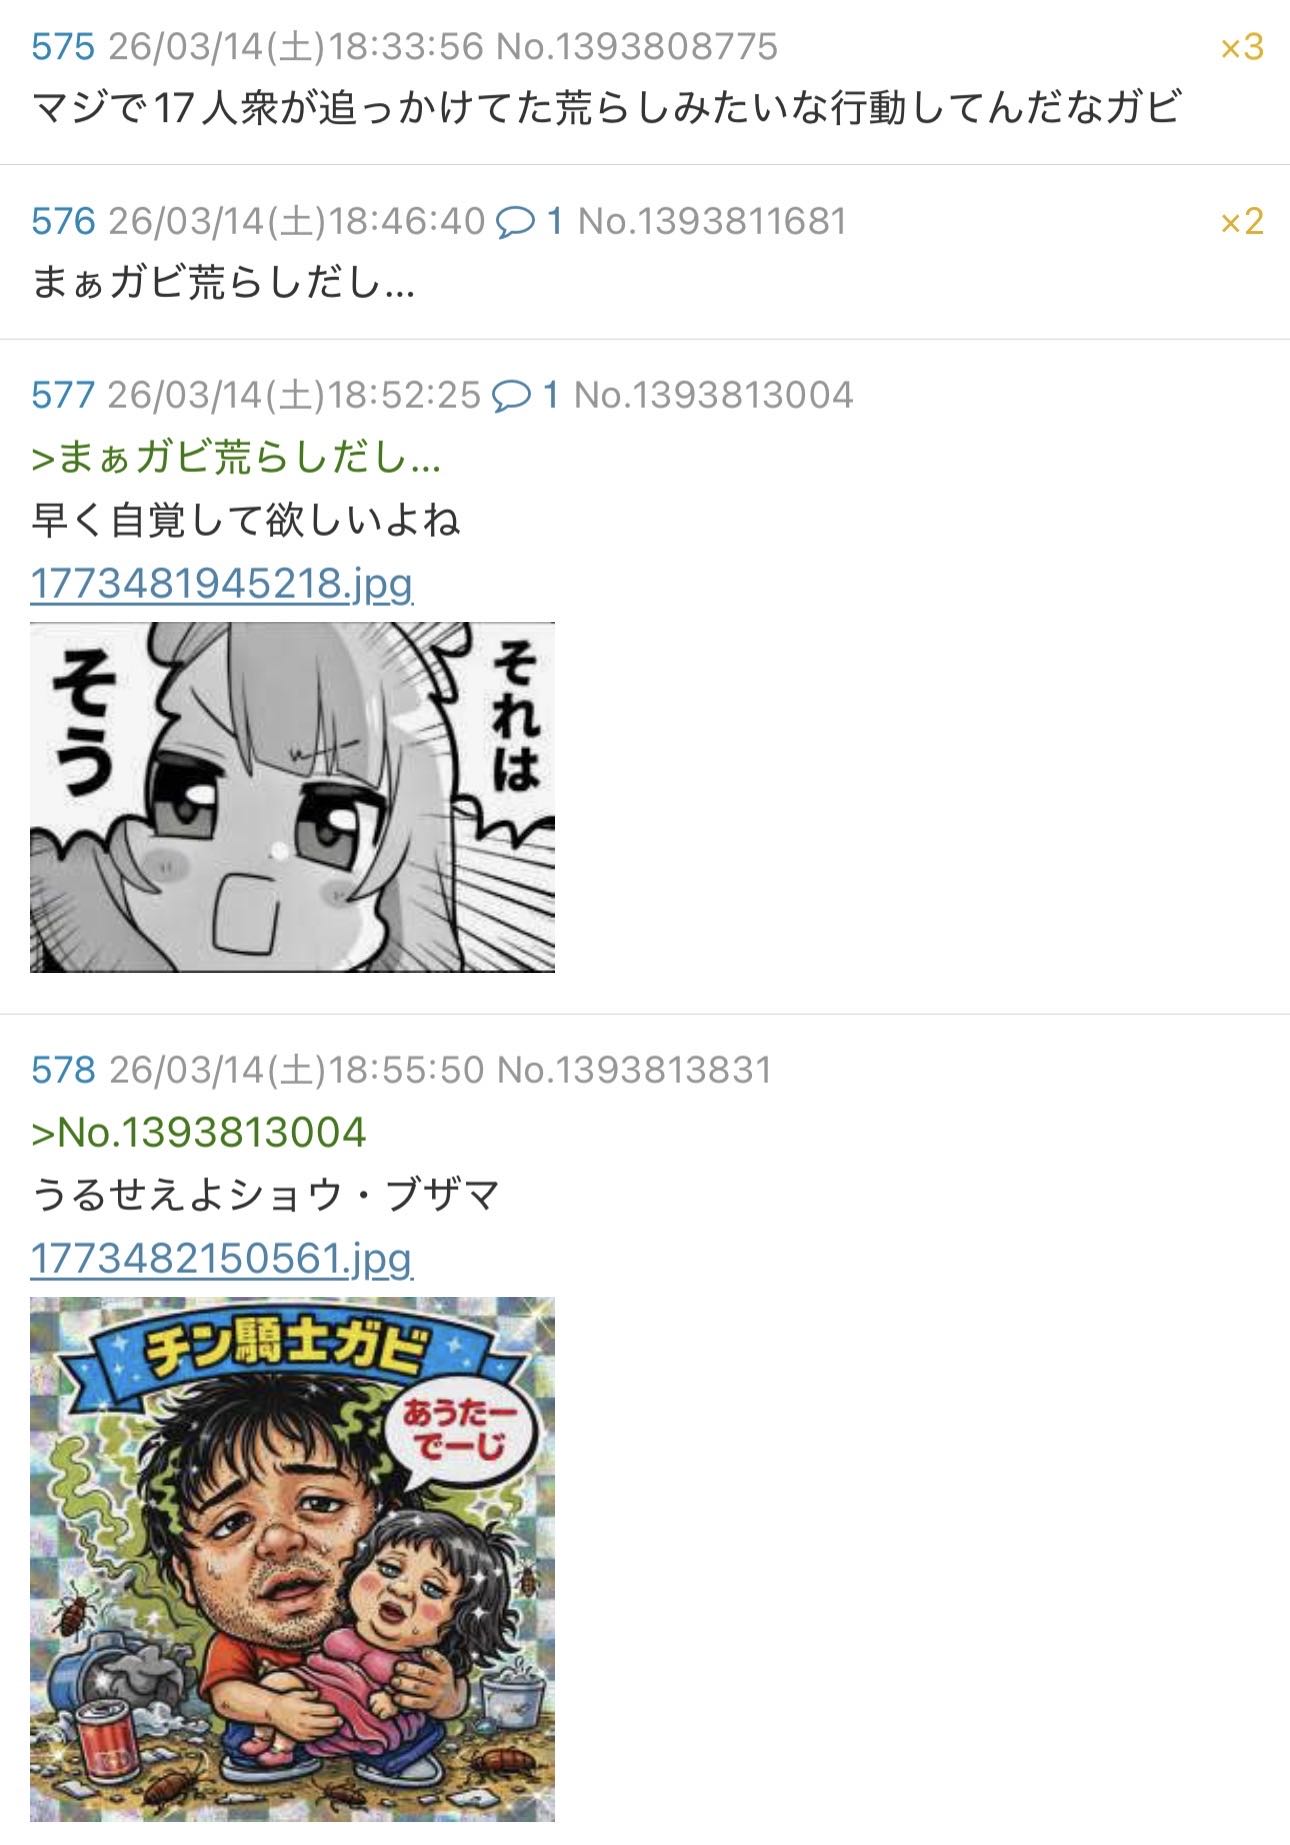Select No.1393813831 on post 578
The height and width of the screenshot is (1845, 1290).
pos(635,1070)
